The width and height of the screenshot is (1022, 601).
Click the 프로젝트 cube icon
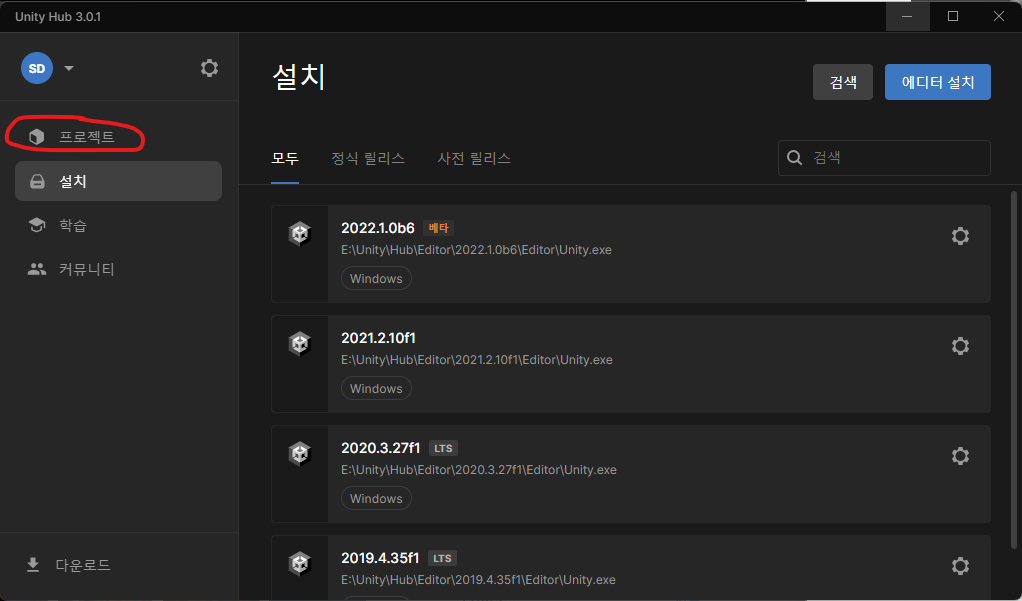tap(37, 136)
